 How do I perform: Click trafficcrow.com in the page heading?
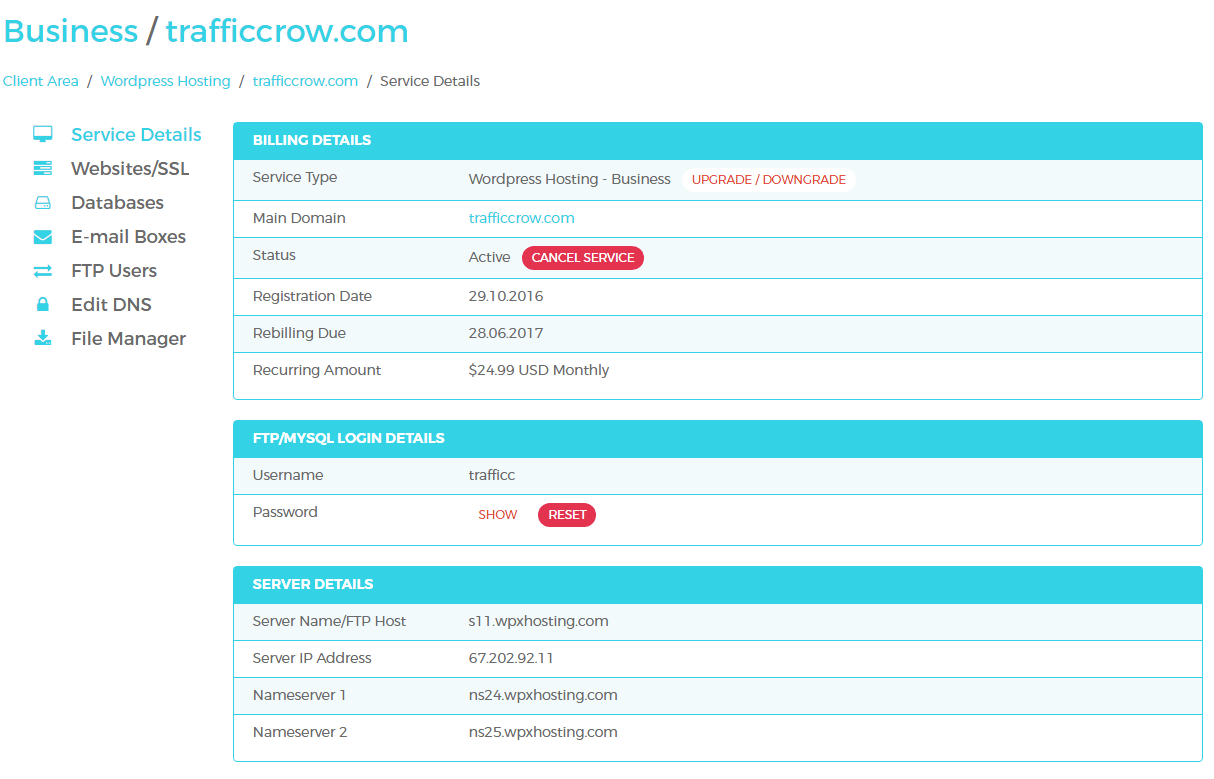[287, 31]
